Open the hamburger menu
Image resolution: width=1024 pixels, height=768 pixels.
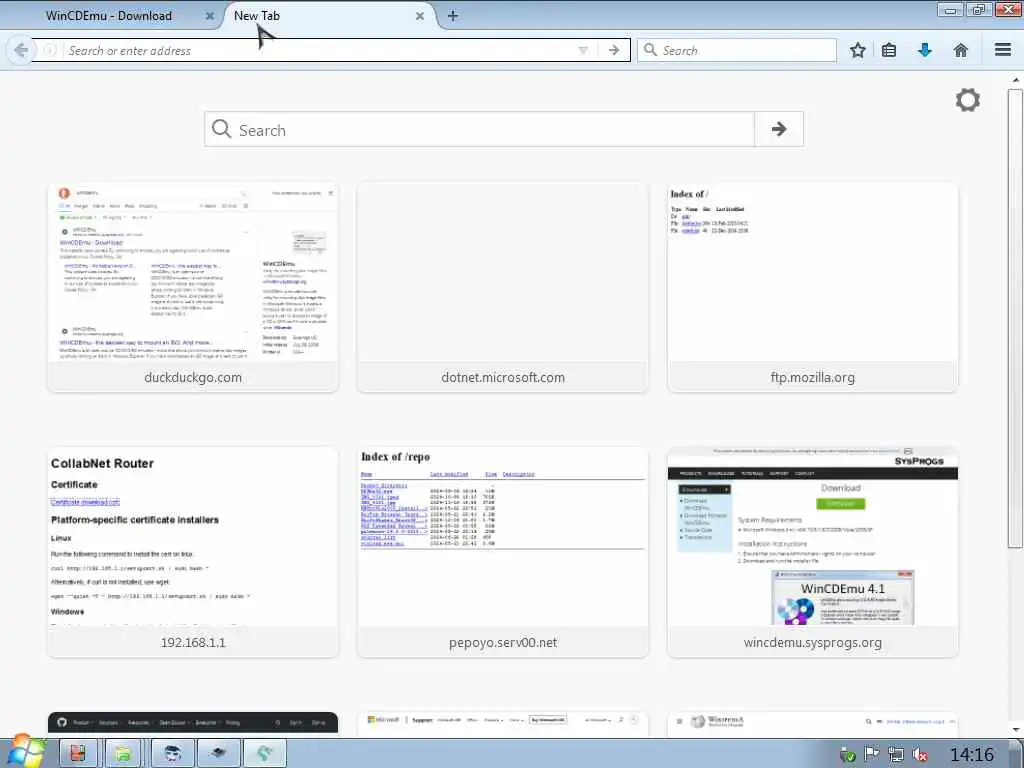(1003, 50)
